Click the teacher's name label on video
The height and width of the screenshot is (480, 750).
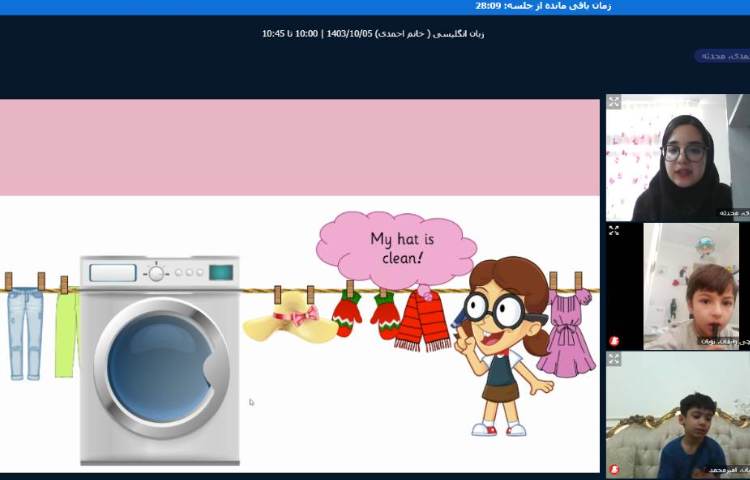735,213
